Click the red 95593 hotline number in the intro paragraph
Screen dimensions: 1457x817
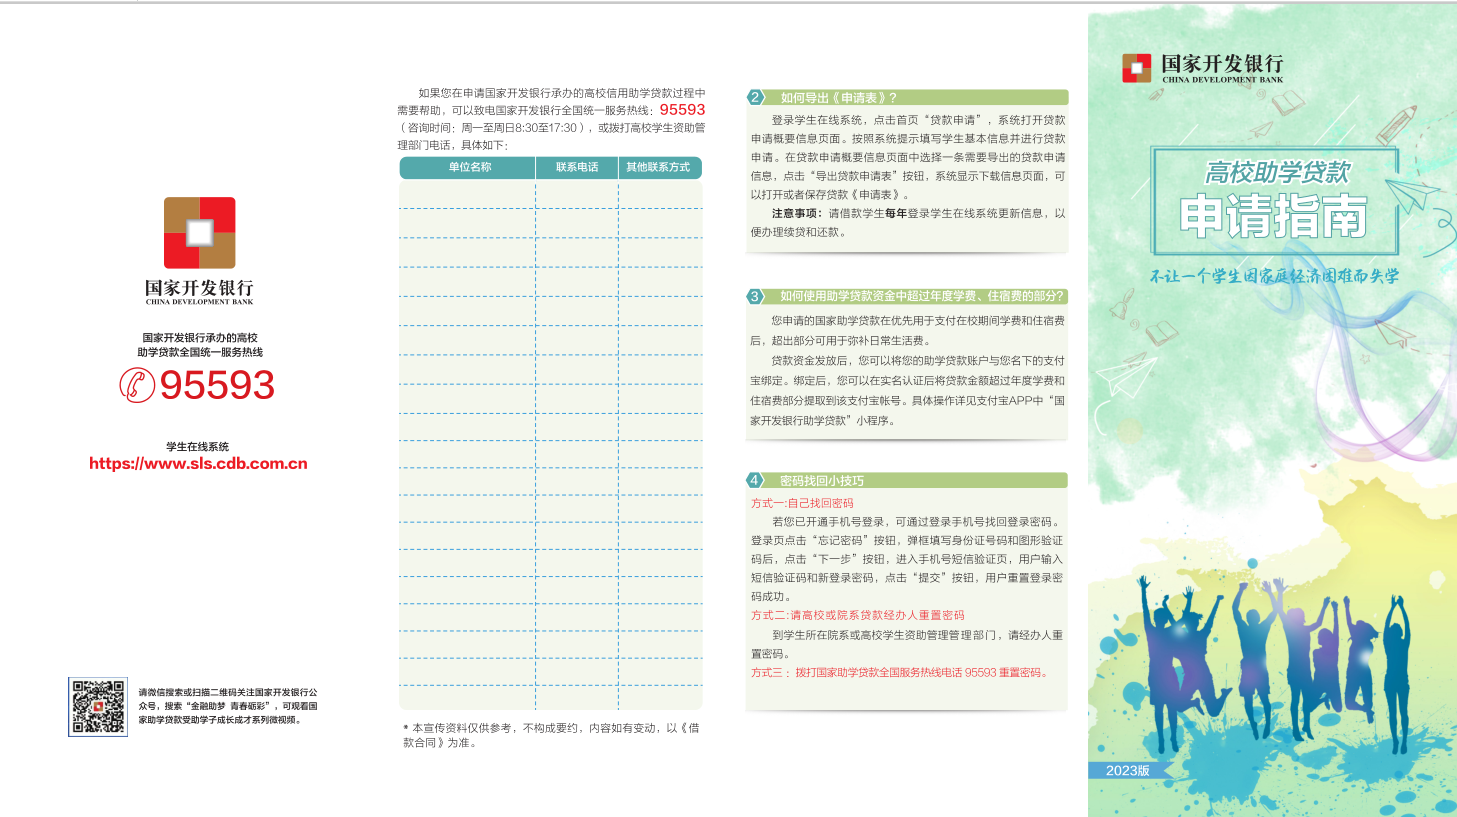point(682,110)
